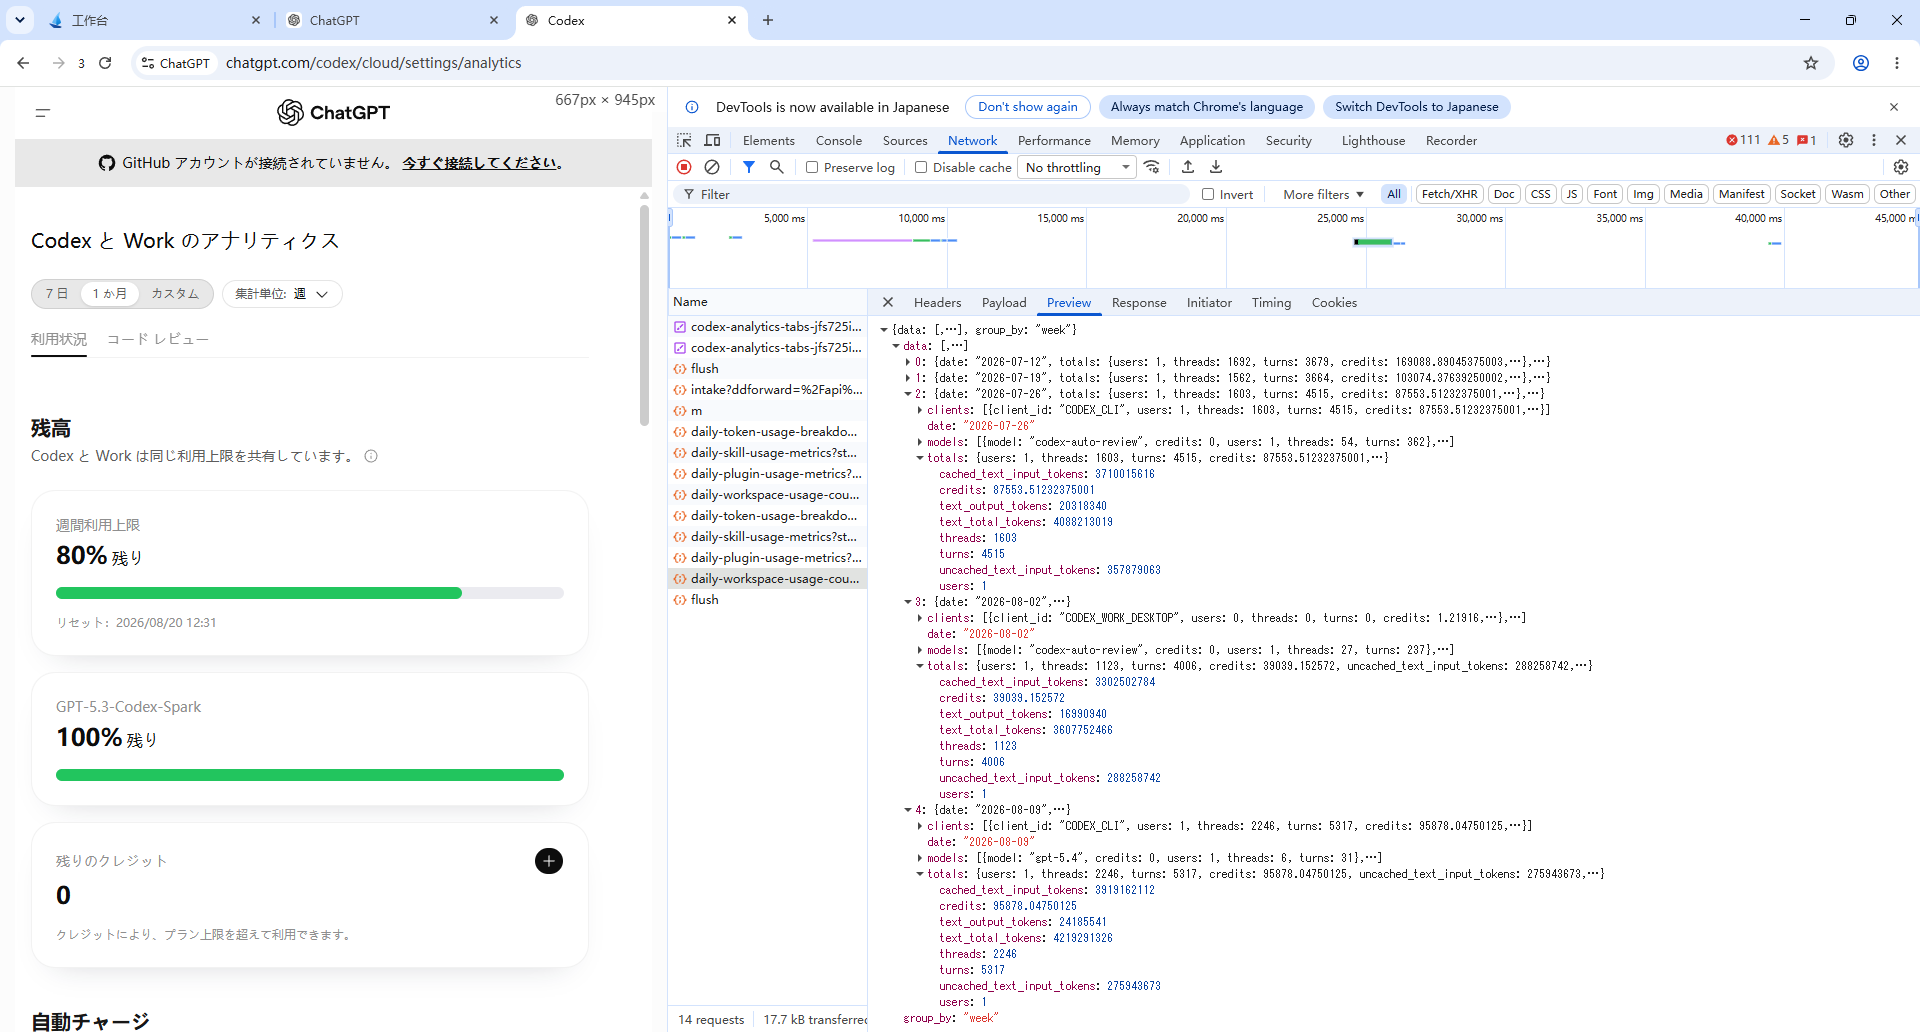Filter requests by Img type
Screen dimensions: 1920x1032
pyautogui.click(x=1643, y=194)
